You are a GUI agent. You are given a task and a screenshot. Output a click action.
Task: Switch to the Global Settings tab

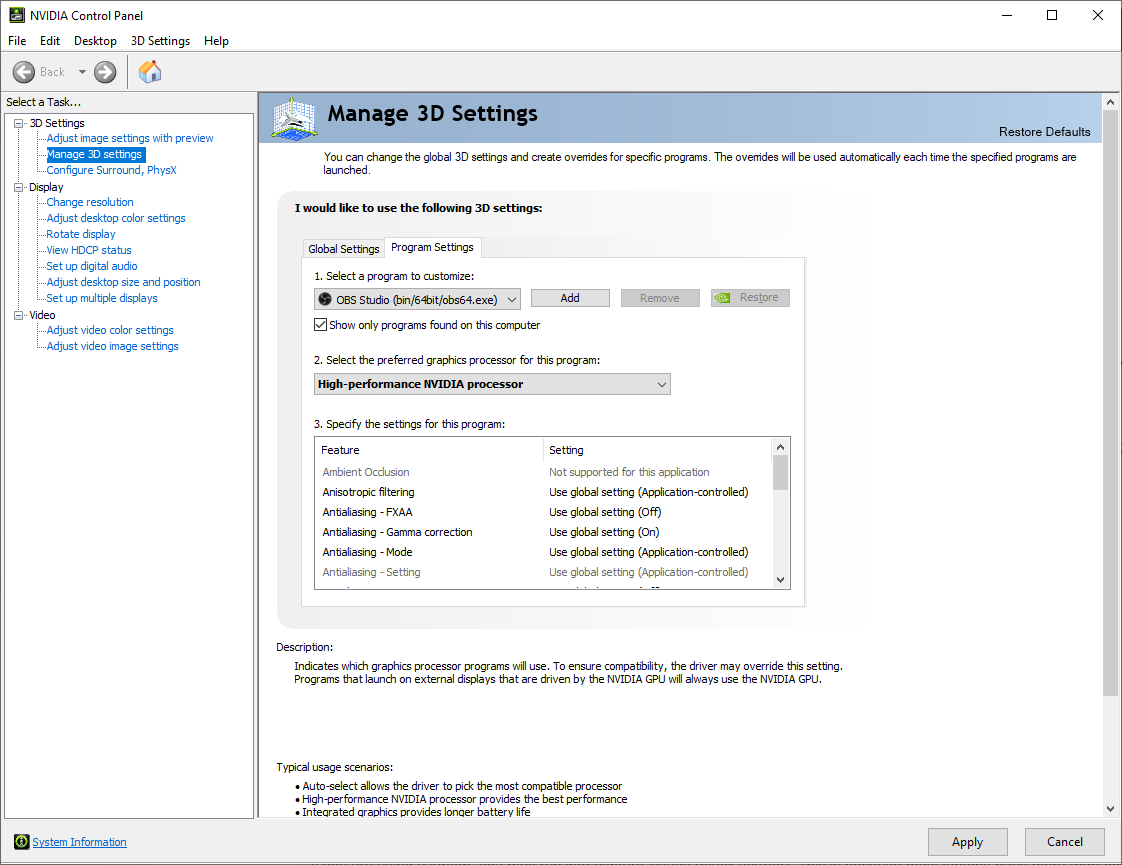coord(344,249)
